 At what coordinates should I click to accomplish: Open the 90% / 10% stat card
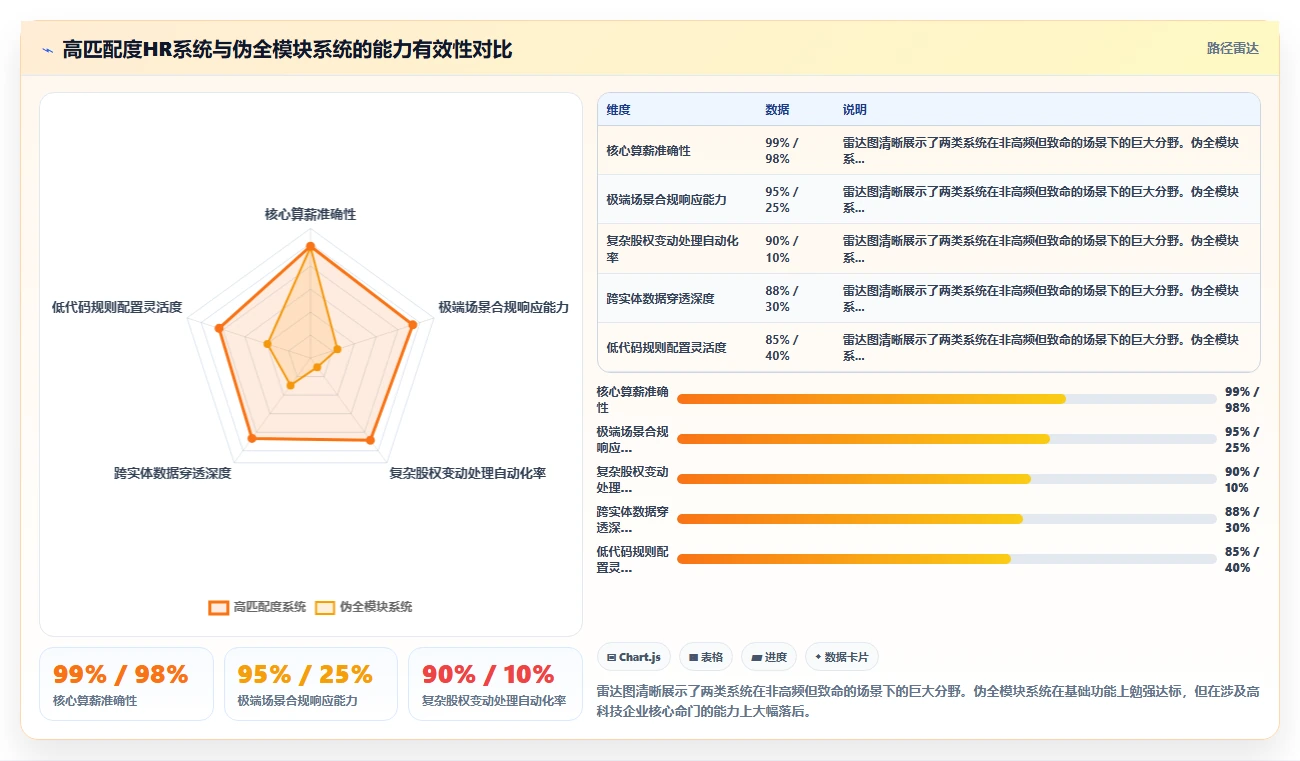pyautogui.click(x=495, y=684)
